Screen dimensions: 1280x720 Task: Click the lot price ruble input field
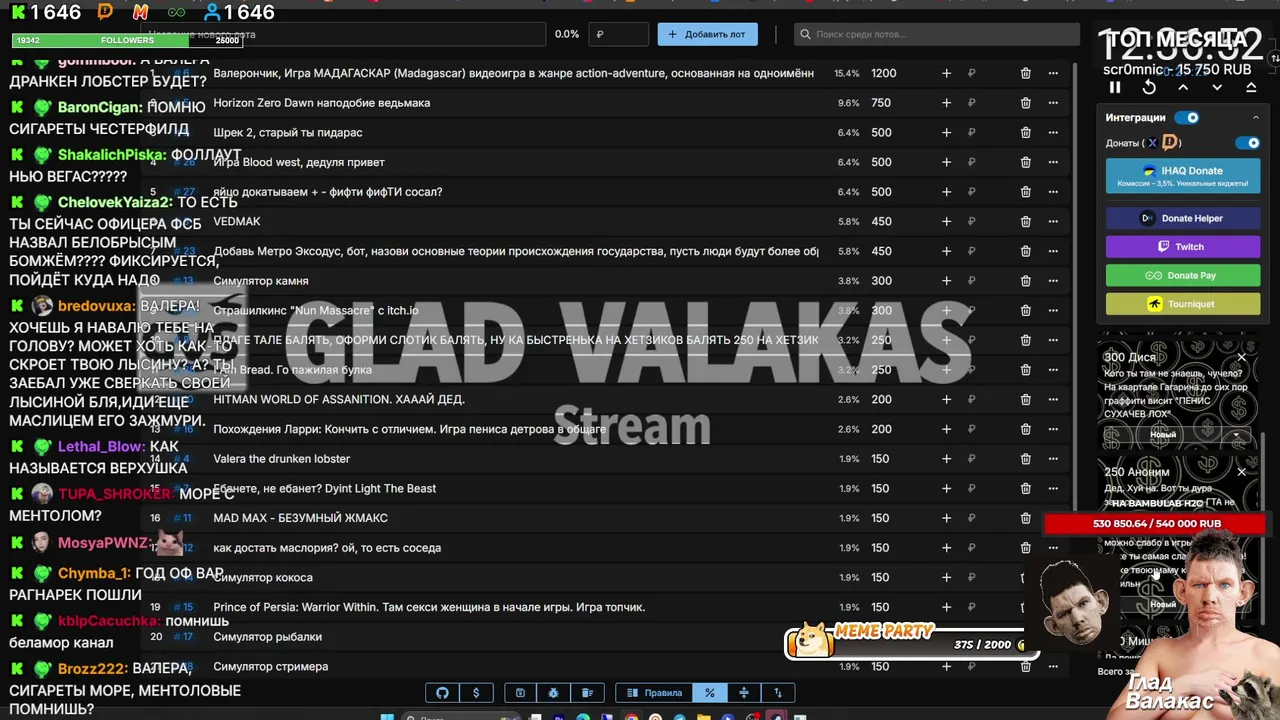(x=619, y=34)
